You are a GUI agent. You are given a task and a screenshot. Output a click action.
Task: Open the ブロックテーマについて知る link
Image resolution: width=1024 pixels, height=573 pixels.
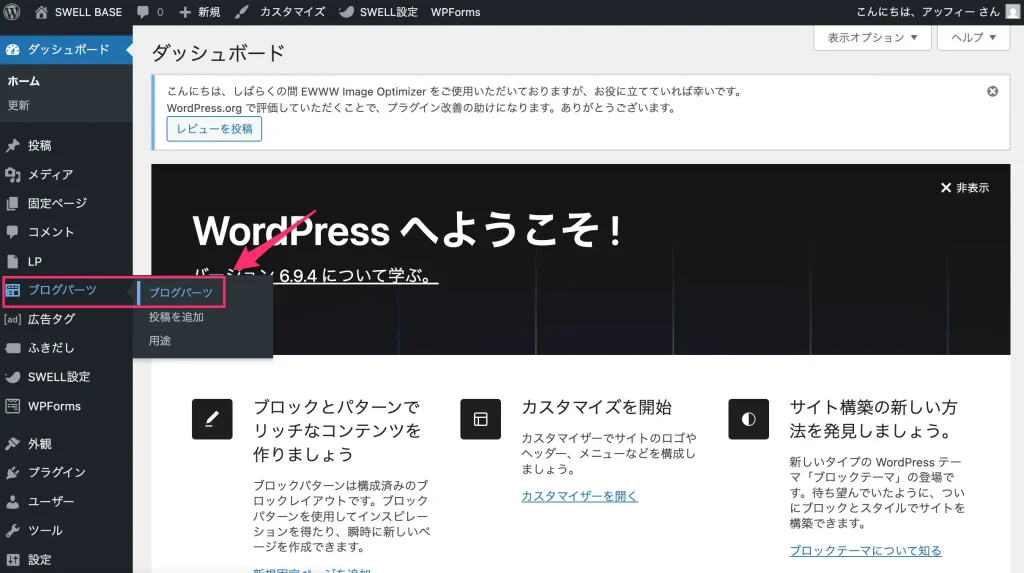tap(865, 551)
